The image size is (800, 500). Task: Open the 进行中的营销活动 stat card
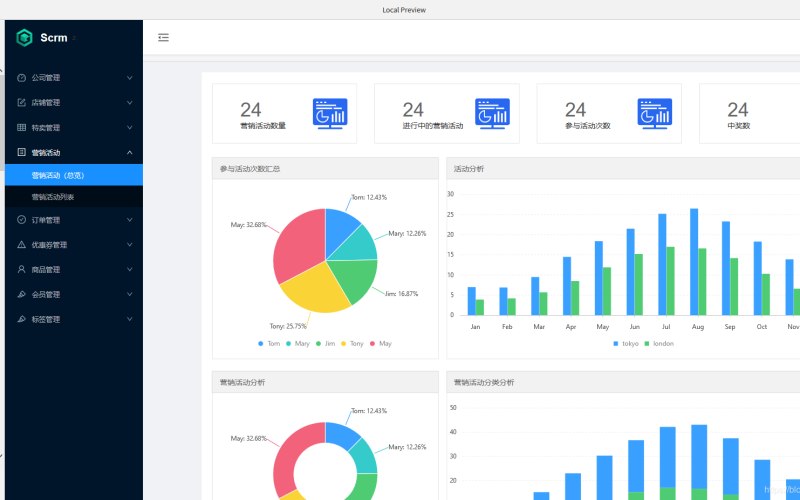tap(446, 113)
